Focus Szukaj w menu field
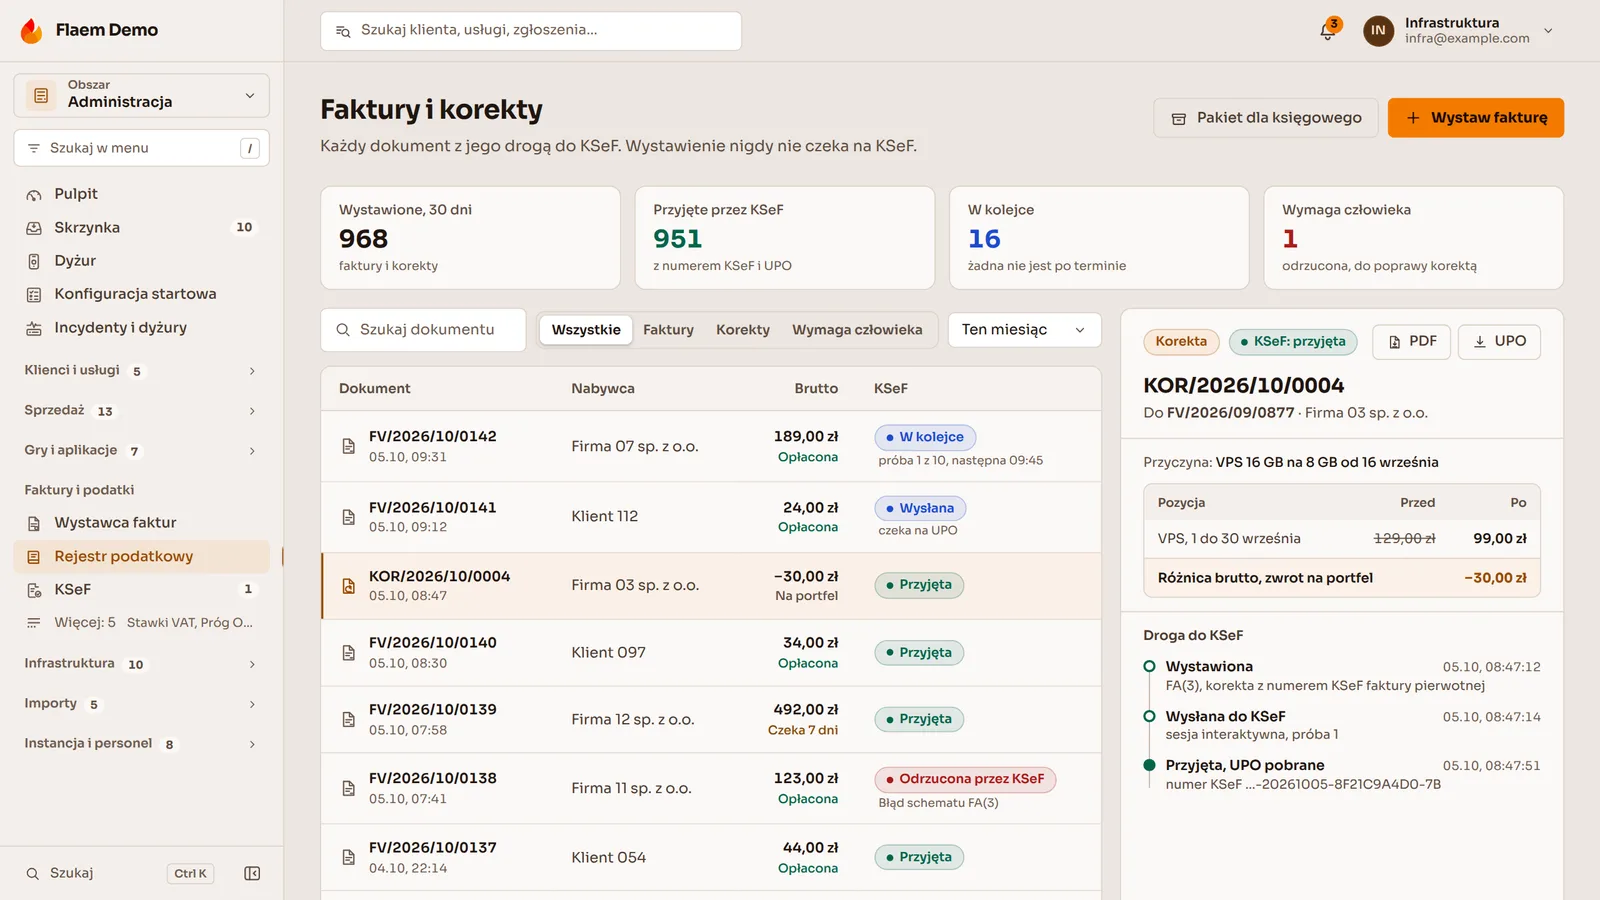Viewport: 1600px width, 900px height. (x=142, y=148)
